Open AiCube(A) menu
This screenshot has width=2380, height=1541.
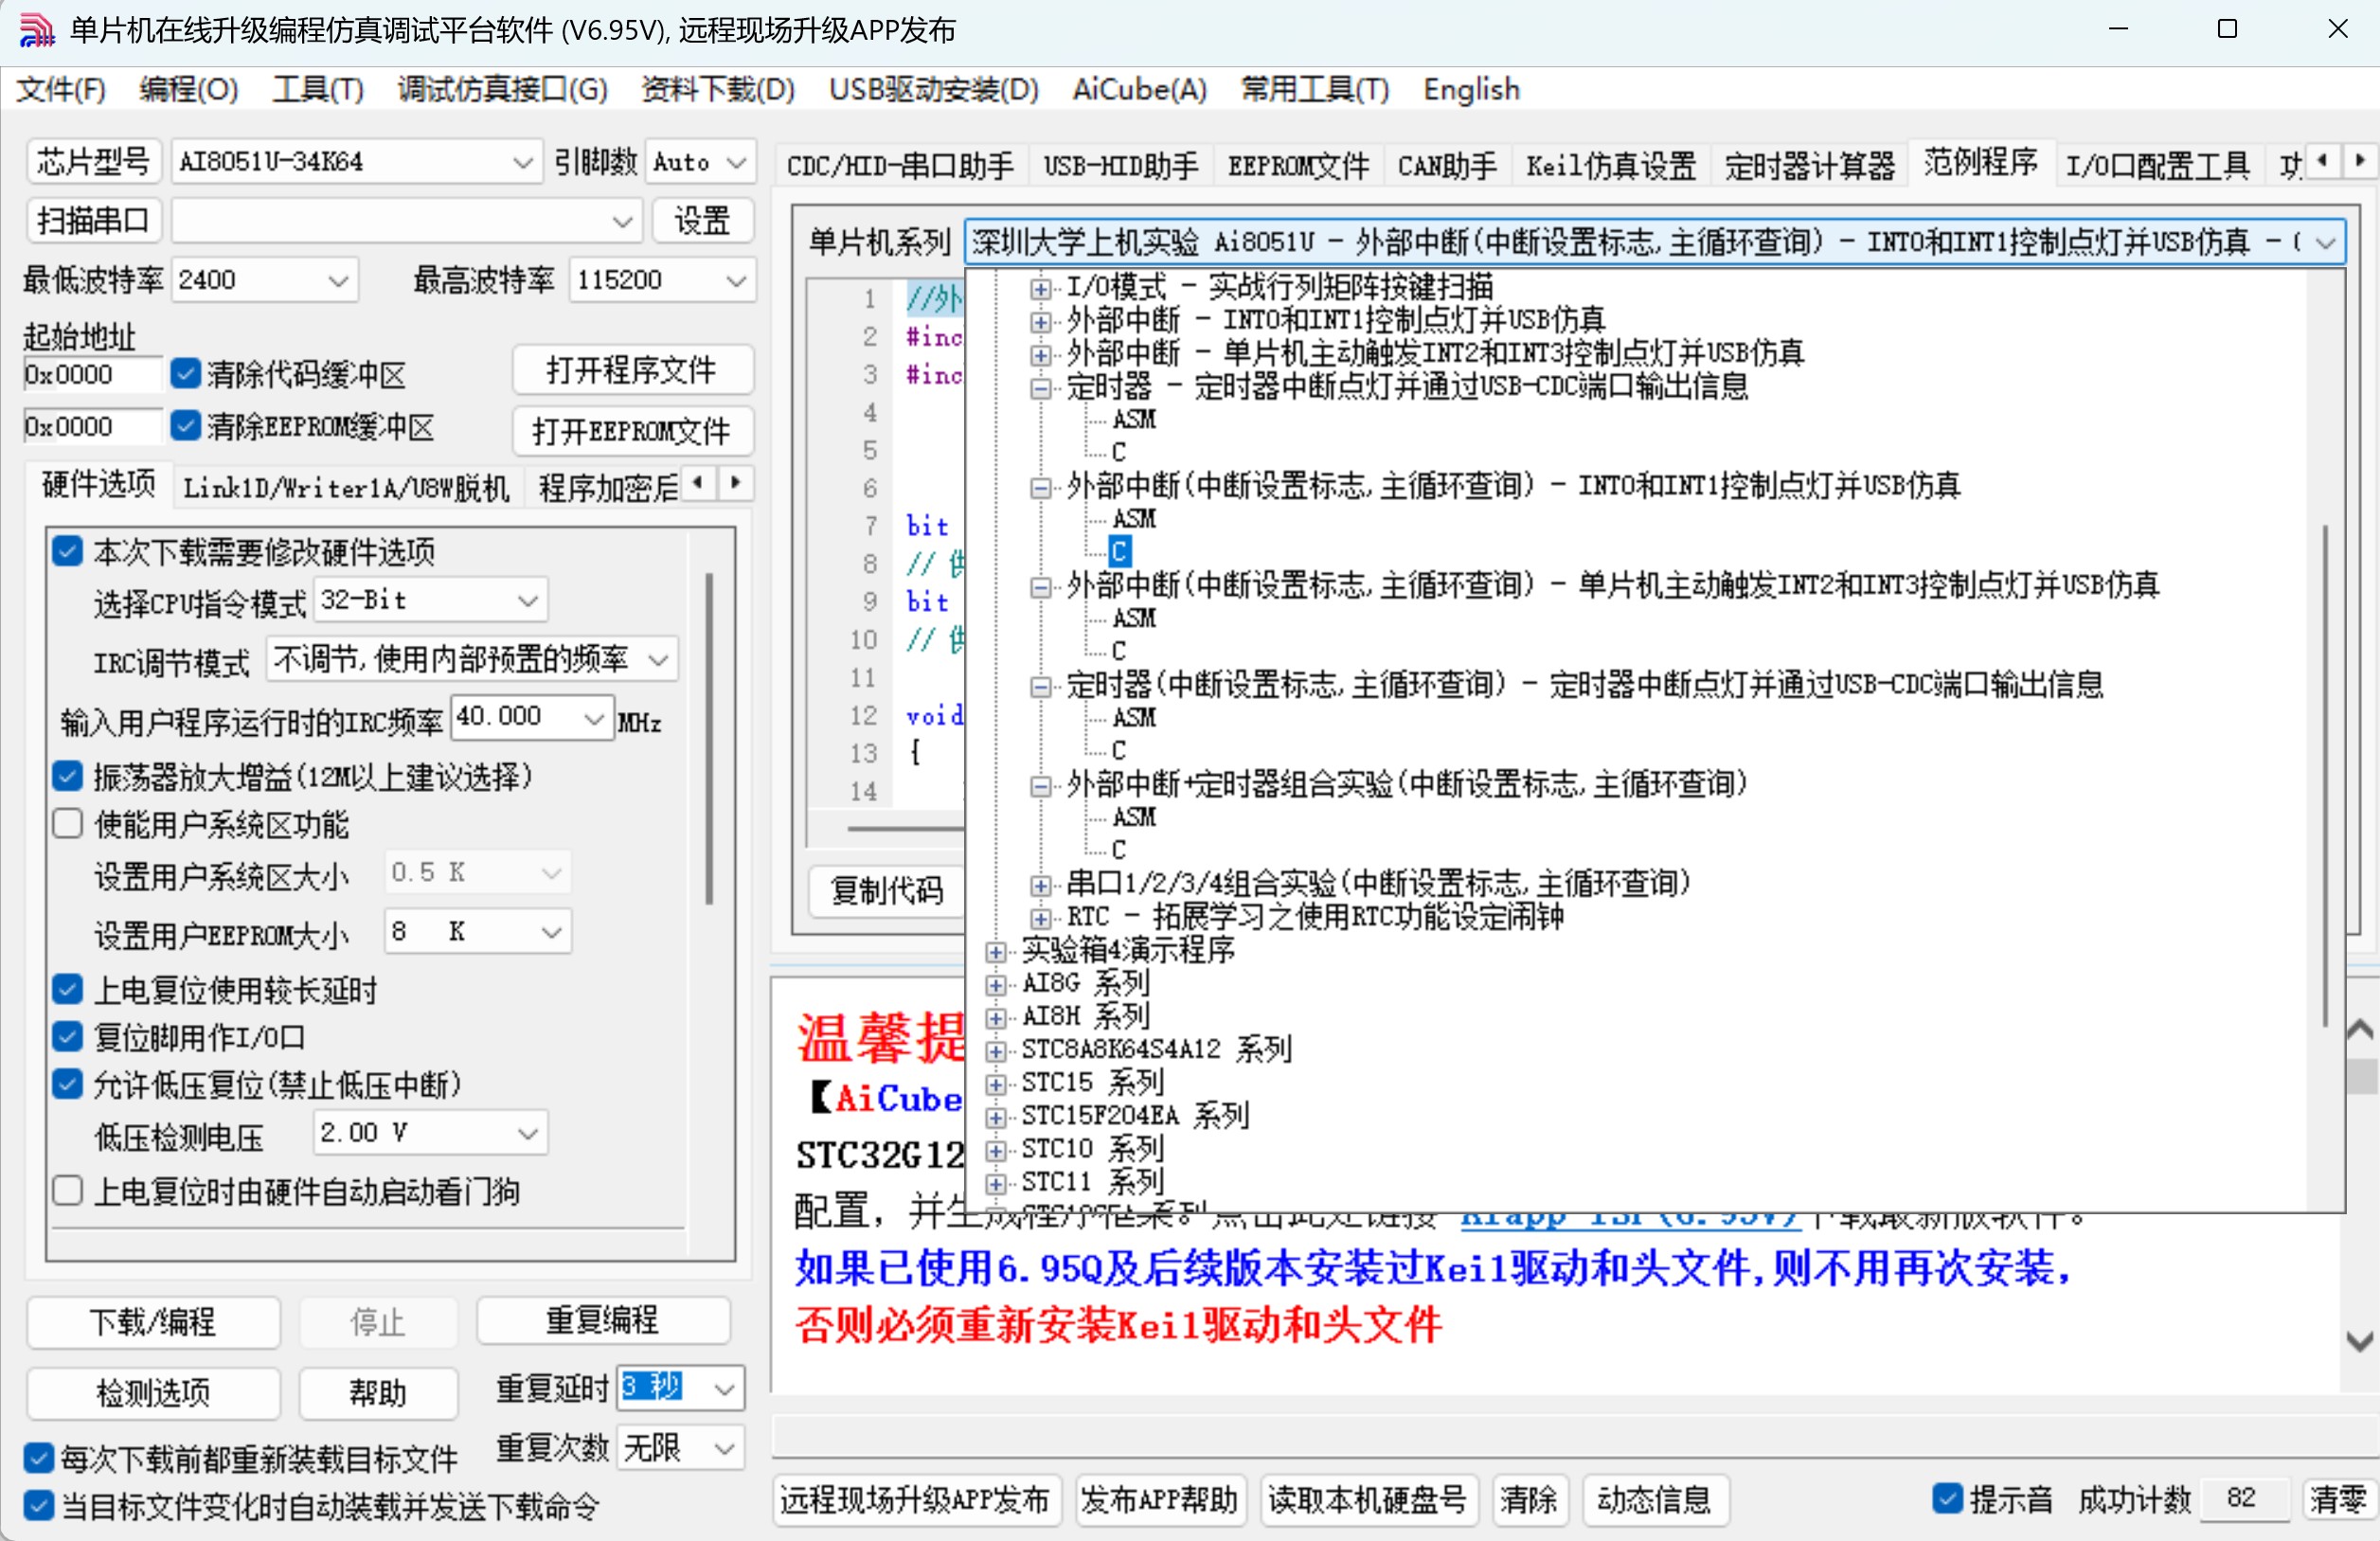coord(1139,90)
